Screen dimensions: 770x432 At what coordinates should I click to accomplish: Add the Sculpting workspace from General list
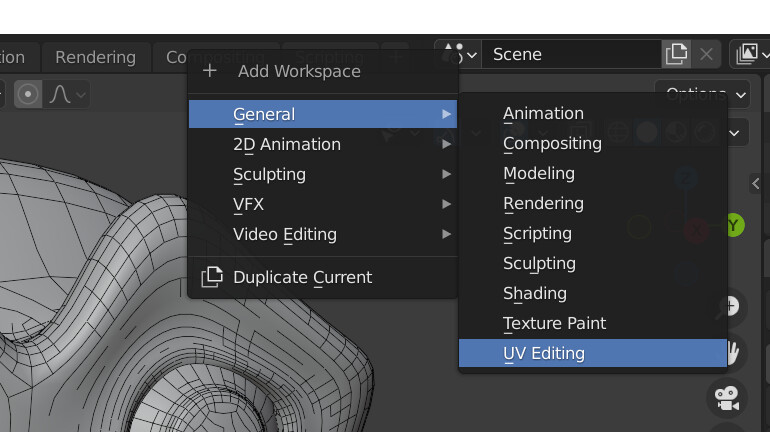593,263
